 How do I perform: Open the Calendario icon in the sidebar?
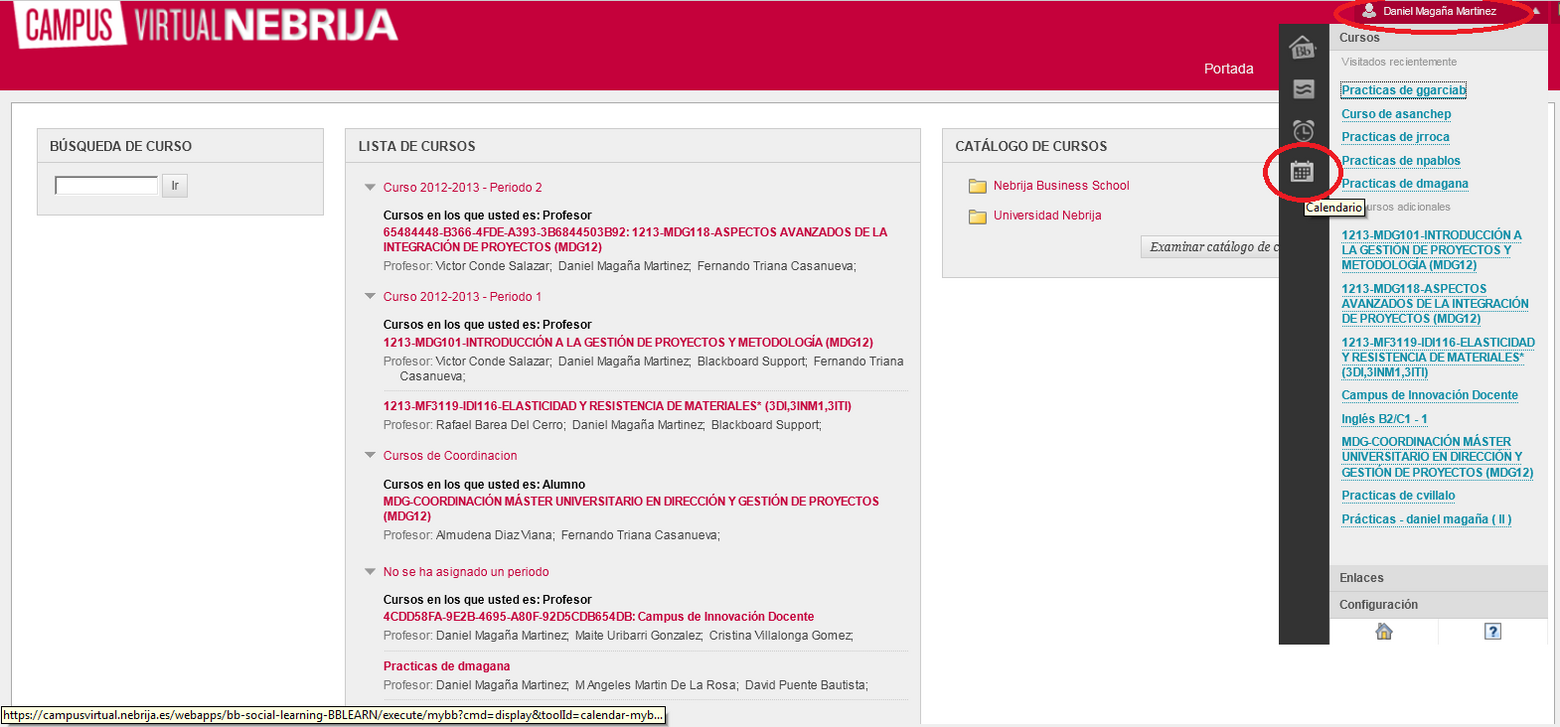pos(1305,171)
